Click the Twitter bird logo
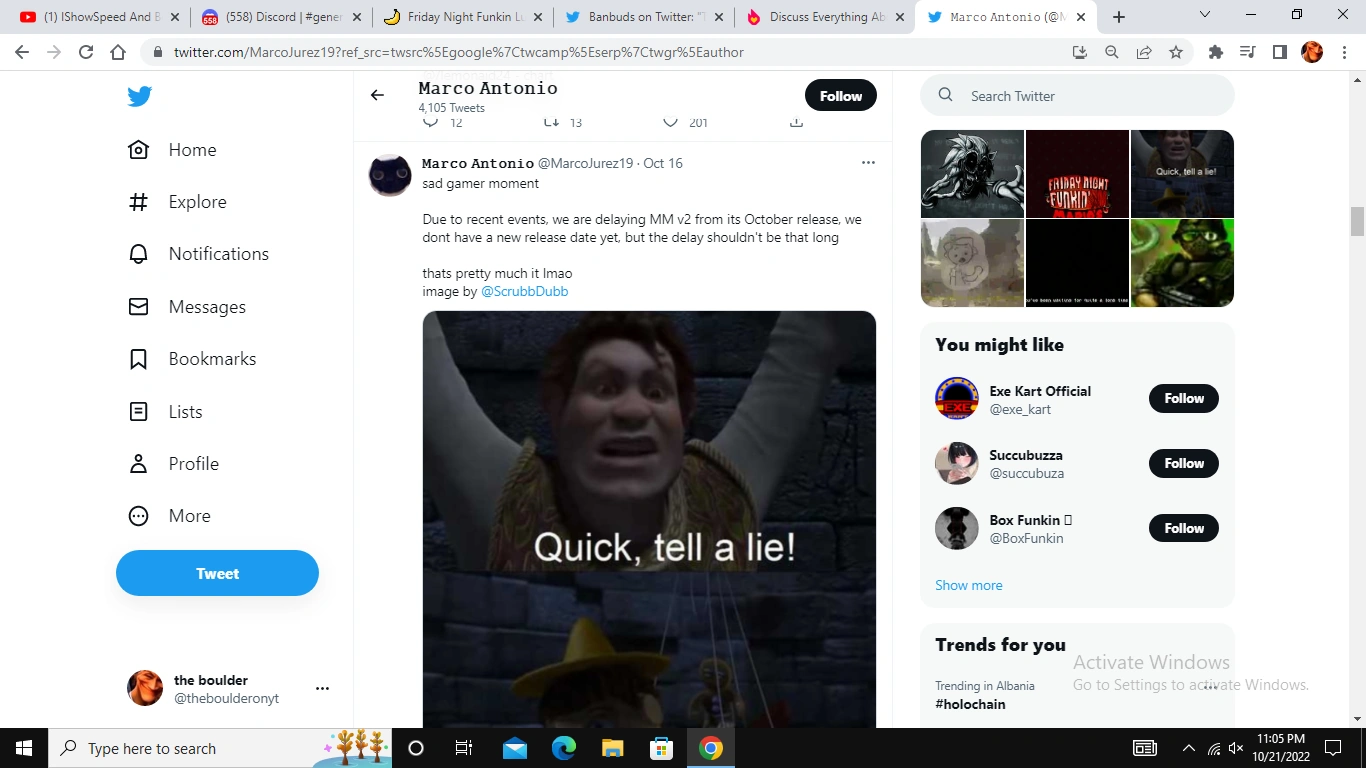The width and height of the screenshot is (1366, 768). [139, 96]
